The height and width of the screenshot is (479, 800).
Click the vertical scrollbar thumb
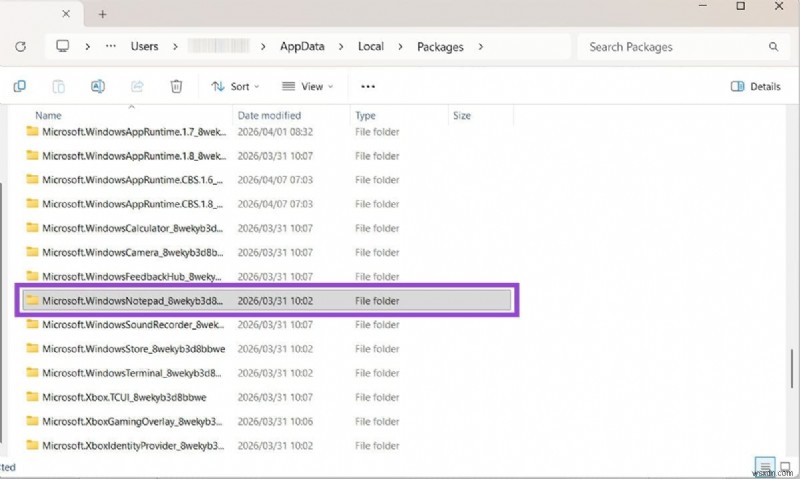792,368
